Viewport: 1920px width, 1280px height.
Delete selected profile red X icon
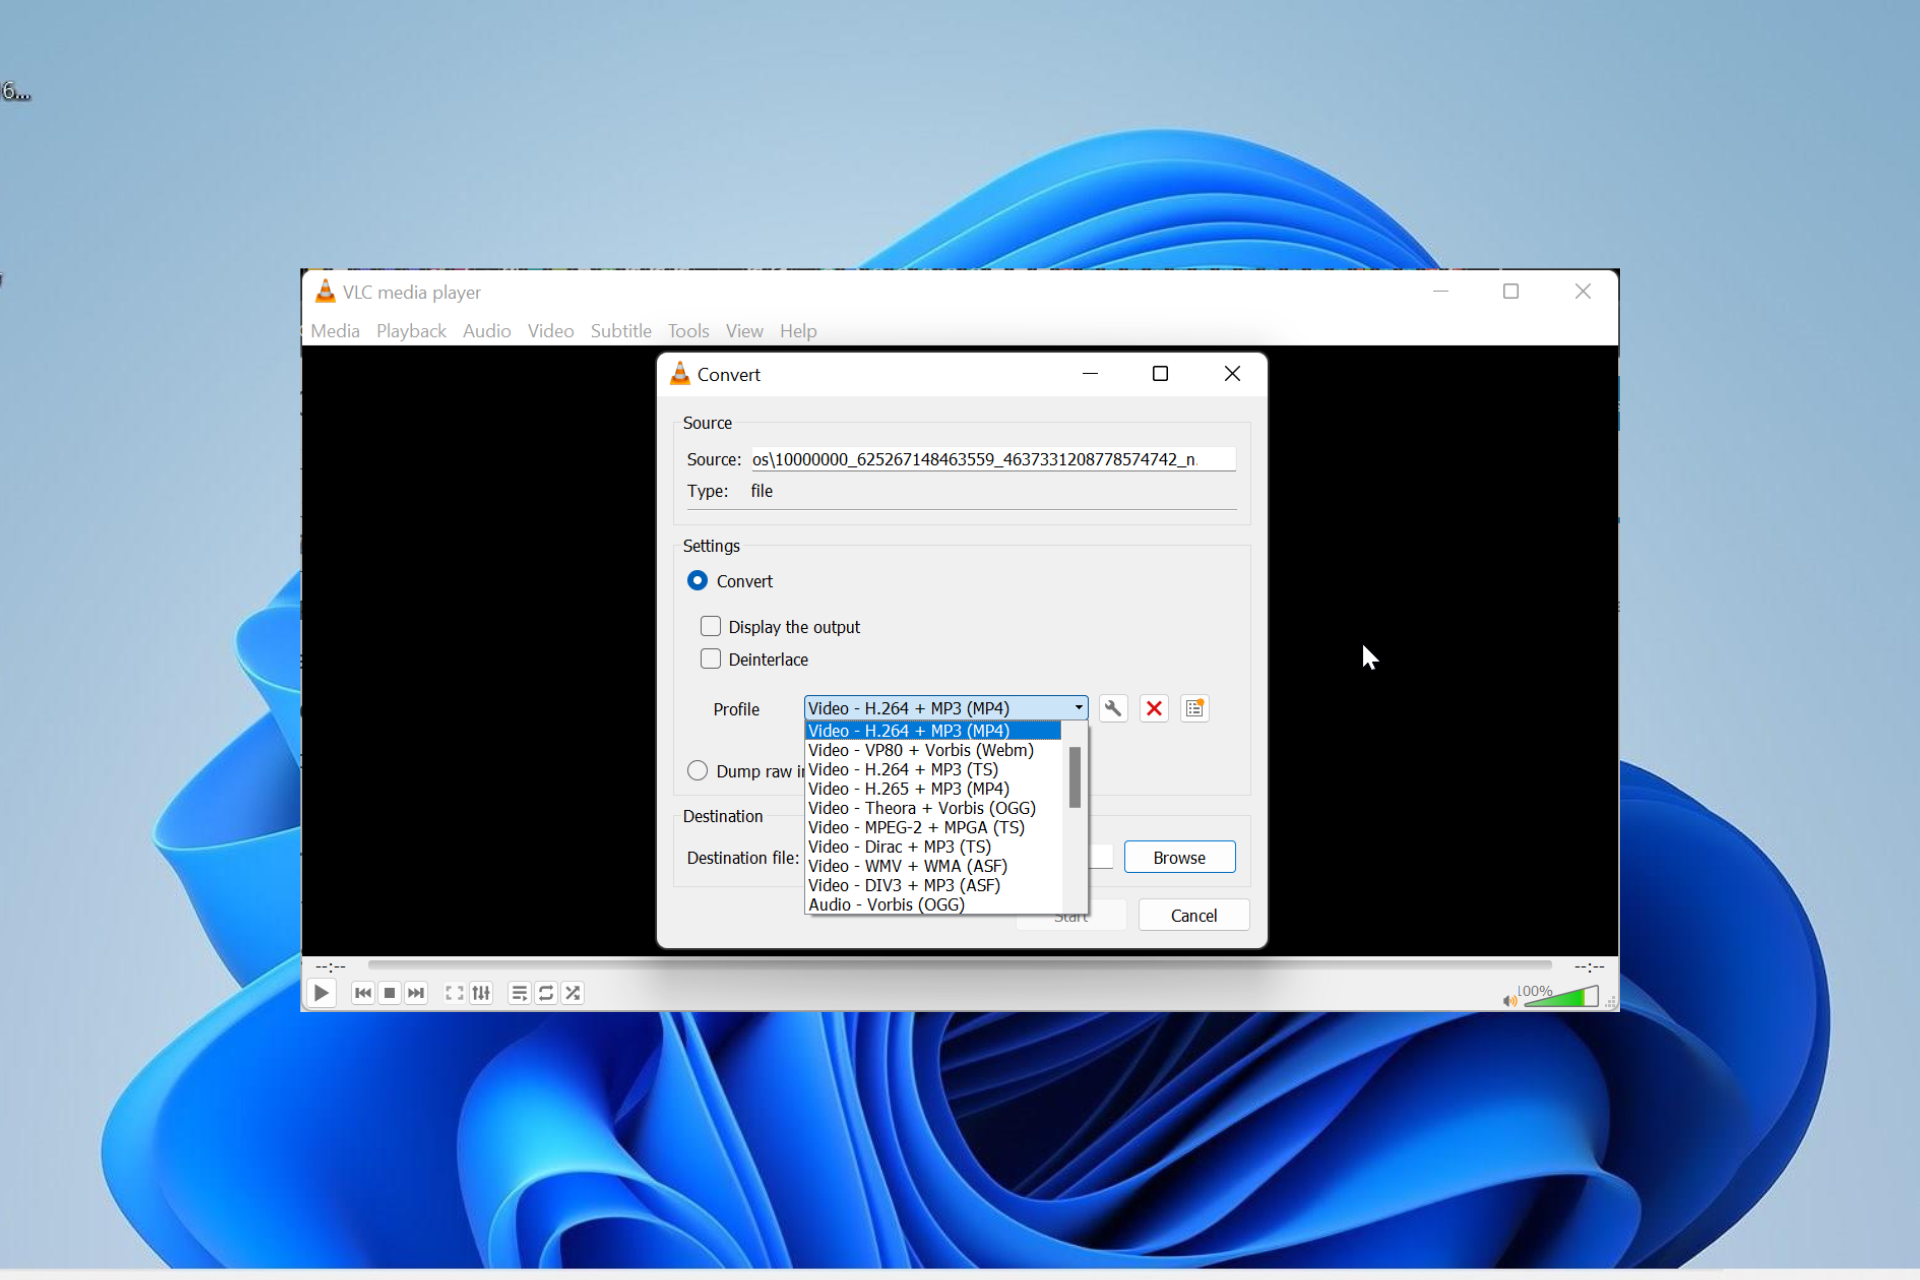click(1154, 709)
